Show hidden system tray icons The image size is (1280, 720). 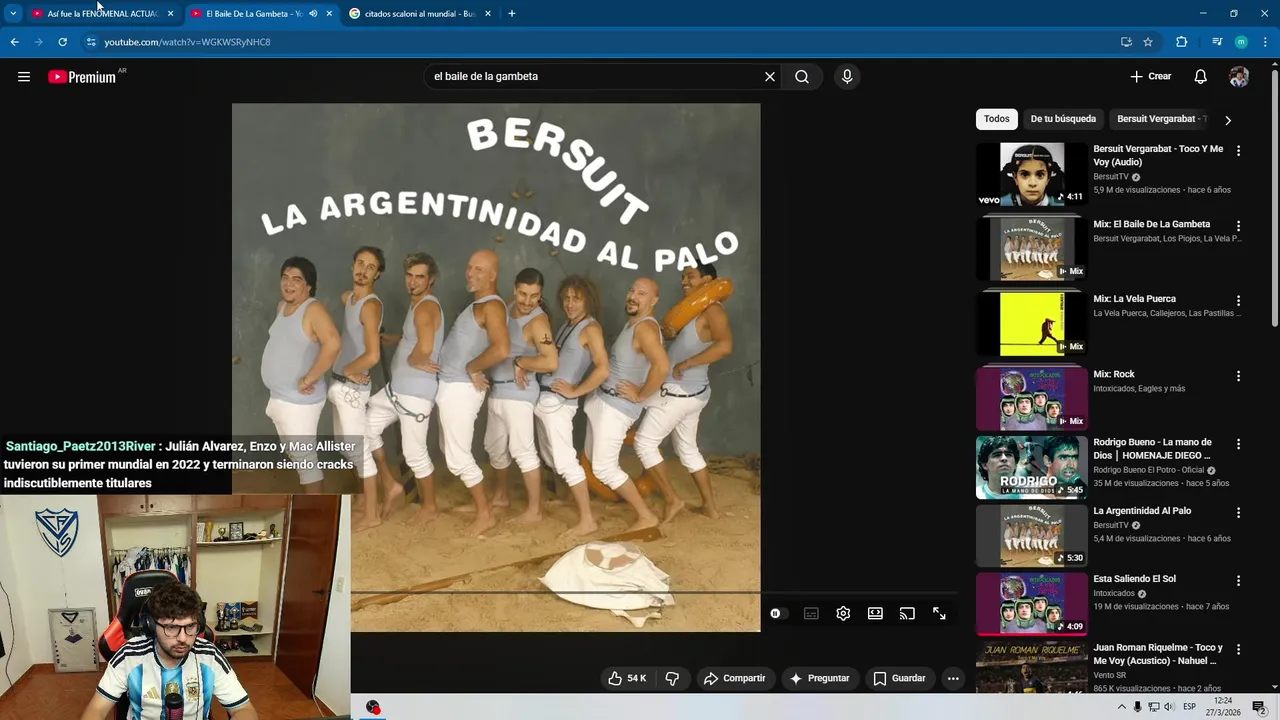[1121, 707]
